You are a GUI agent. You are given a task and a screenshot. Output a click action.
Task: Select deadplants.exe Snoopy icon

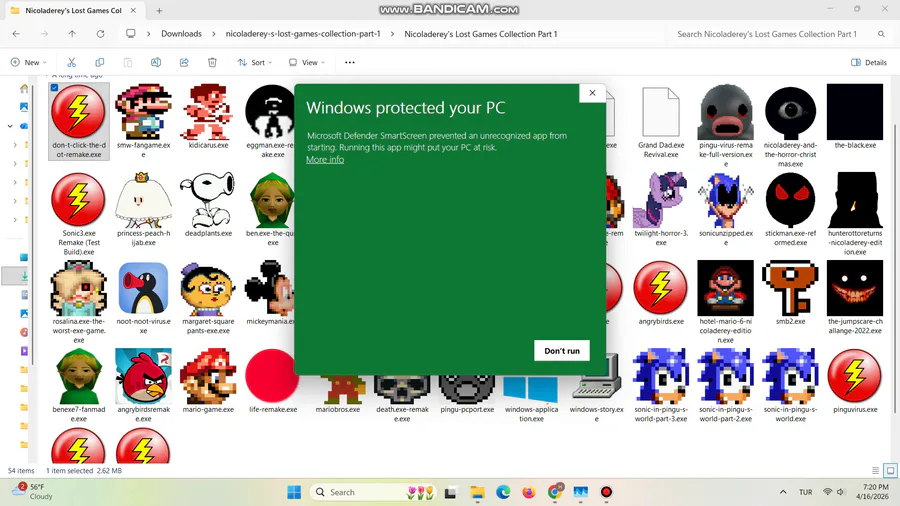pyautogui.click(x=208, y=200)
